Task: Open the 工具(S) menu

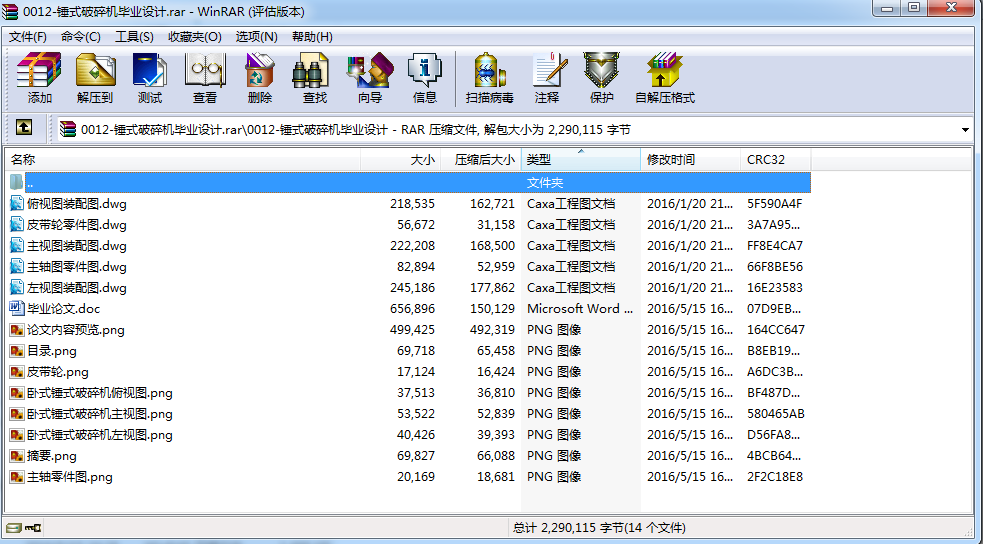Action: [134, 37]
